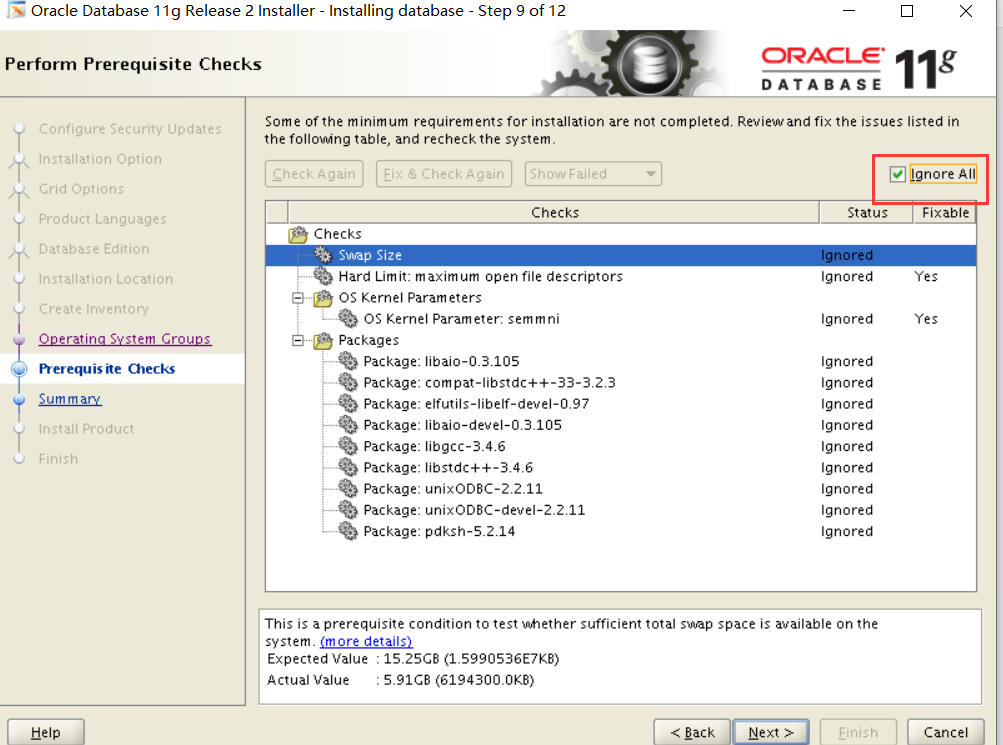Click gear icon for libstdc++-3.4.6

point(348,467)
